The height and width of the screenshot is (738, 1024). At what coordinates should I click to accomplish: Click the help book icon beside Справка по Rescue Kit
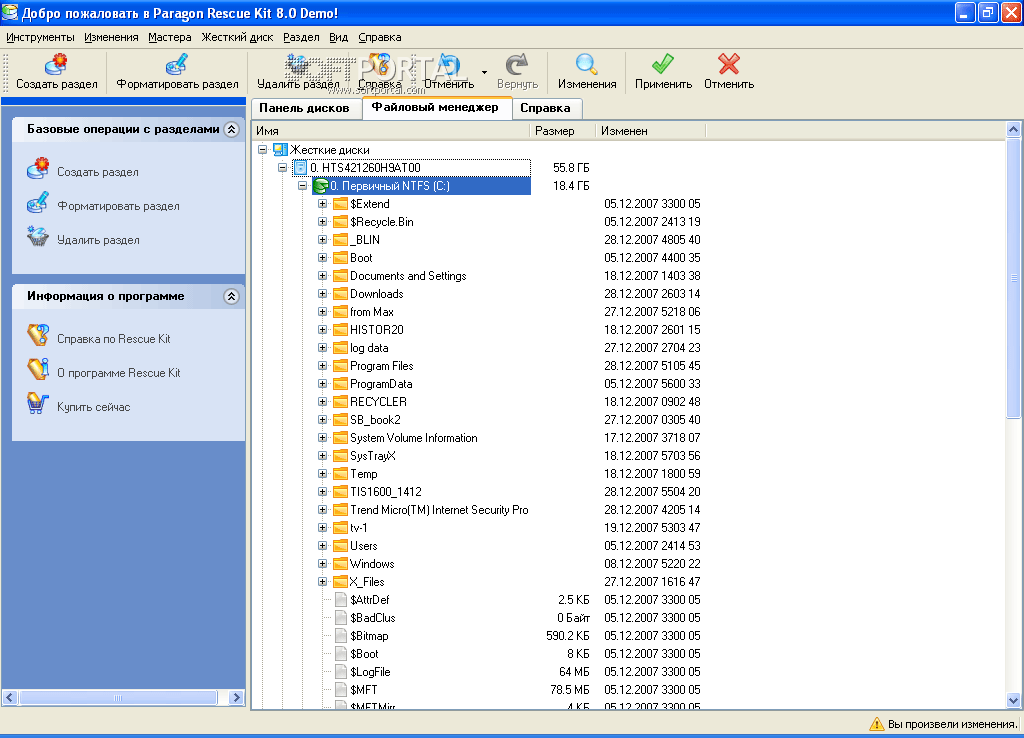click(38, 336)
